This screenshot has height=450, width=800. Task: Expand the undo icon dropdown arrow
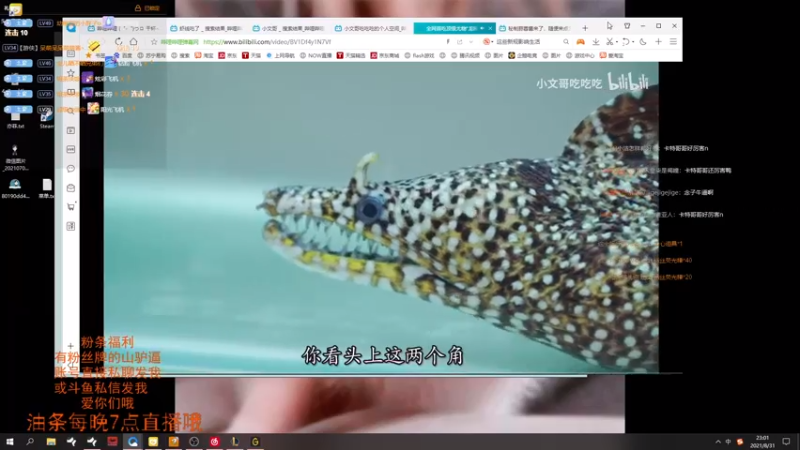633,42
